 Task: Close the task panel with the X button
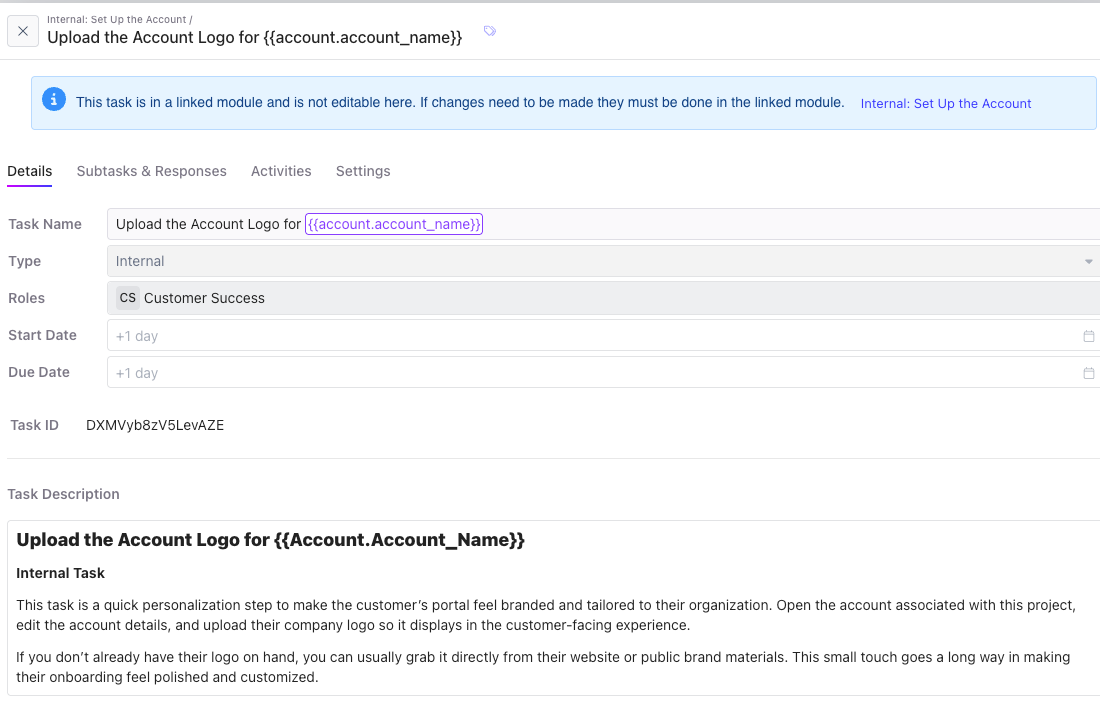[23, 31]
